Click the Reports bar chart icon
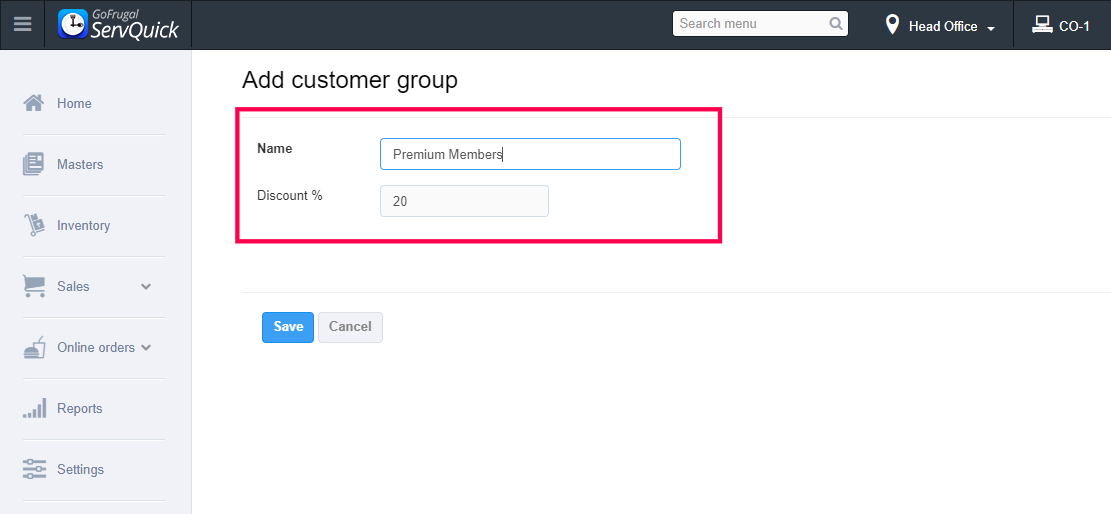The width and height of the screenshot is (1111, 514). [34, 408]
